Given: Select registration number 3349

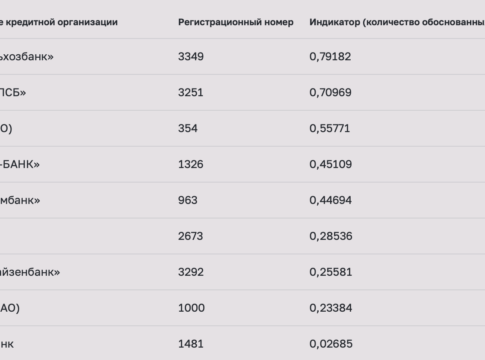Looking at the screenshot, I should pos(191,56).
